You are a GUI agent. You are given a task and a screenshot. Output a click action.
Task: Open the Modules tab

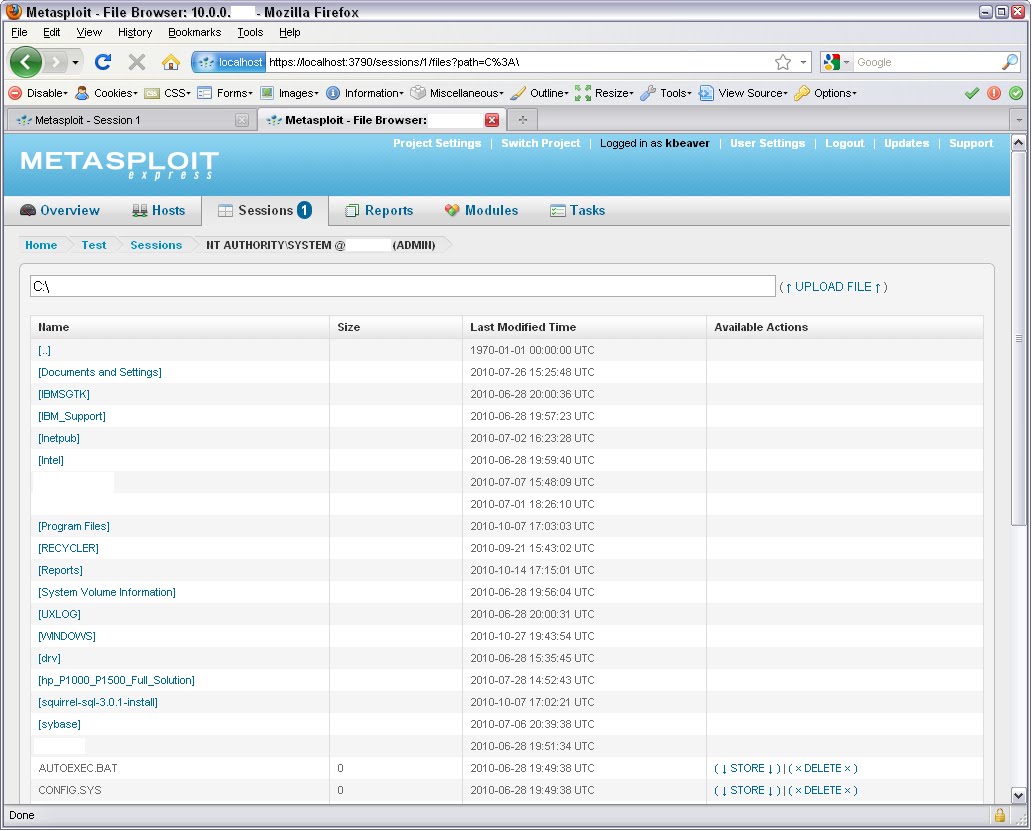[481, 211]
